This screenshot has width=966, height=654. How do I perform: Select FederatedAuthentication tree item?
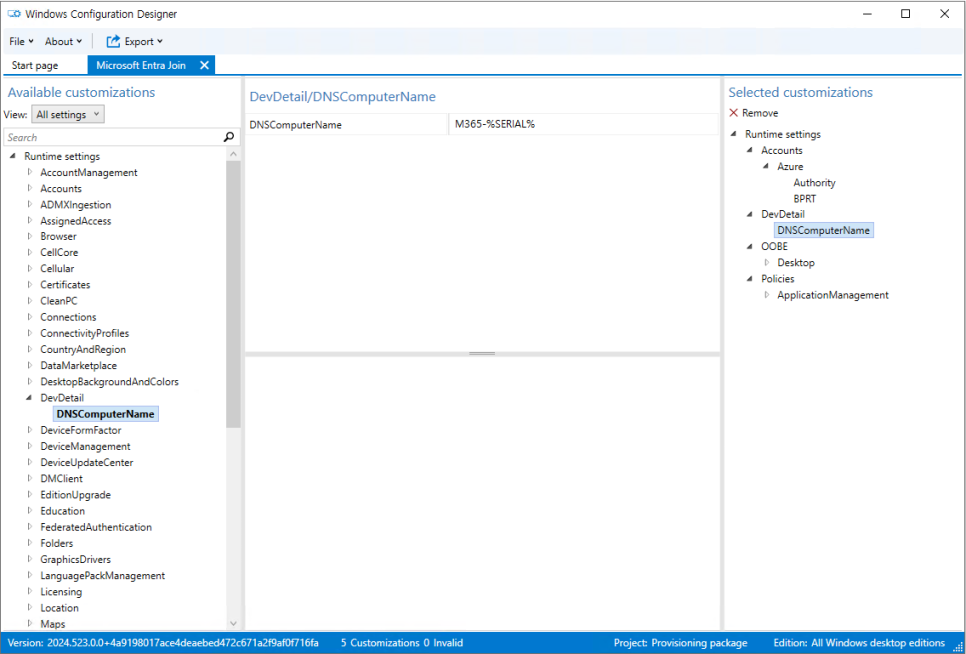coord(96,527)
